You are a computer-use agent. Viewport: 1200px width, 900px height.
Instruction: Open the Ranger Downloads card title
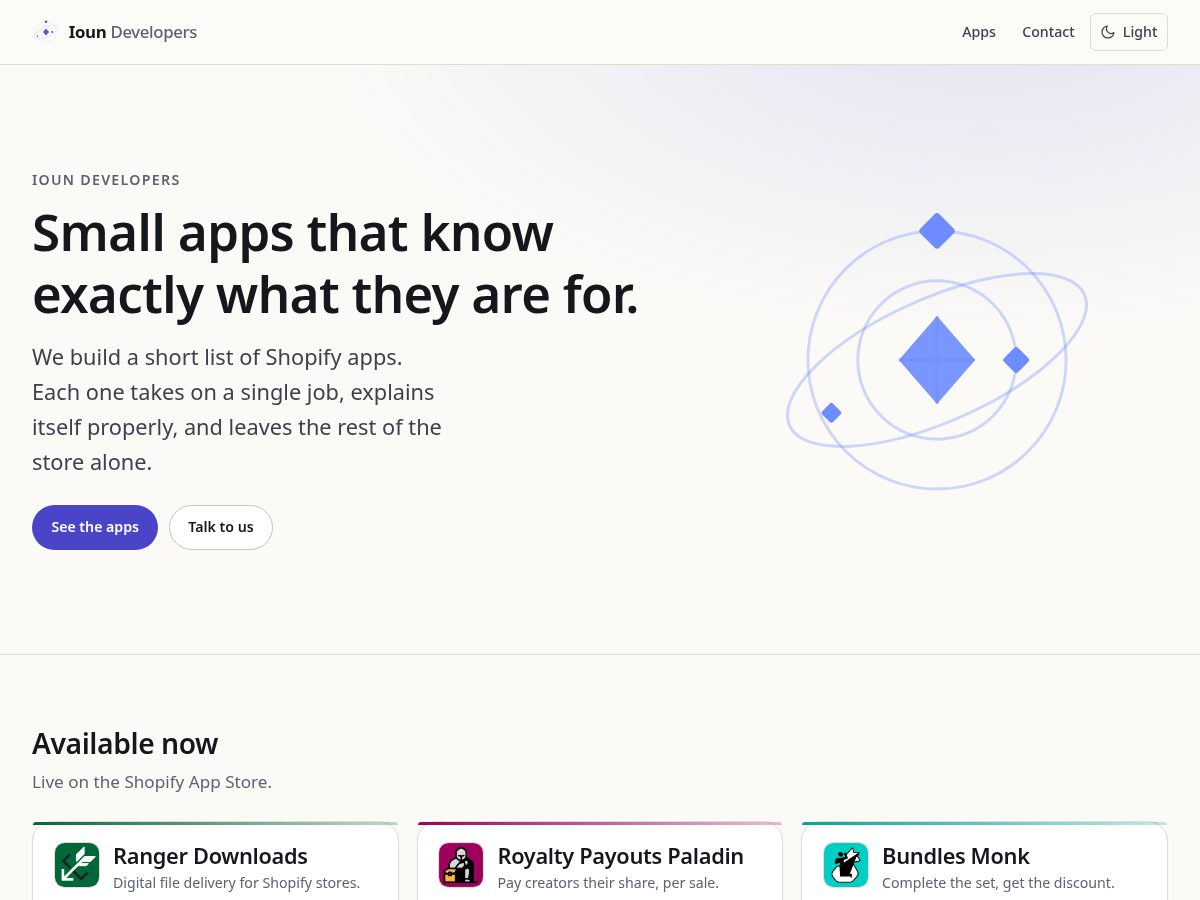[210, 856]
